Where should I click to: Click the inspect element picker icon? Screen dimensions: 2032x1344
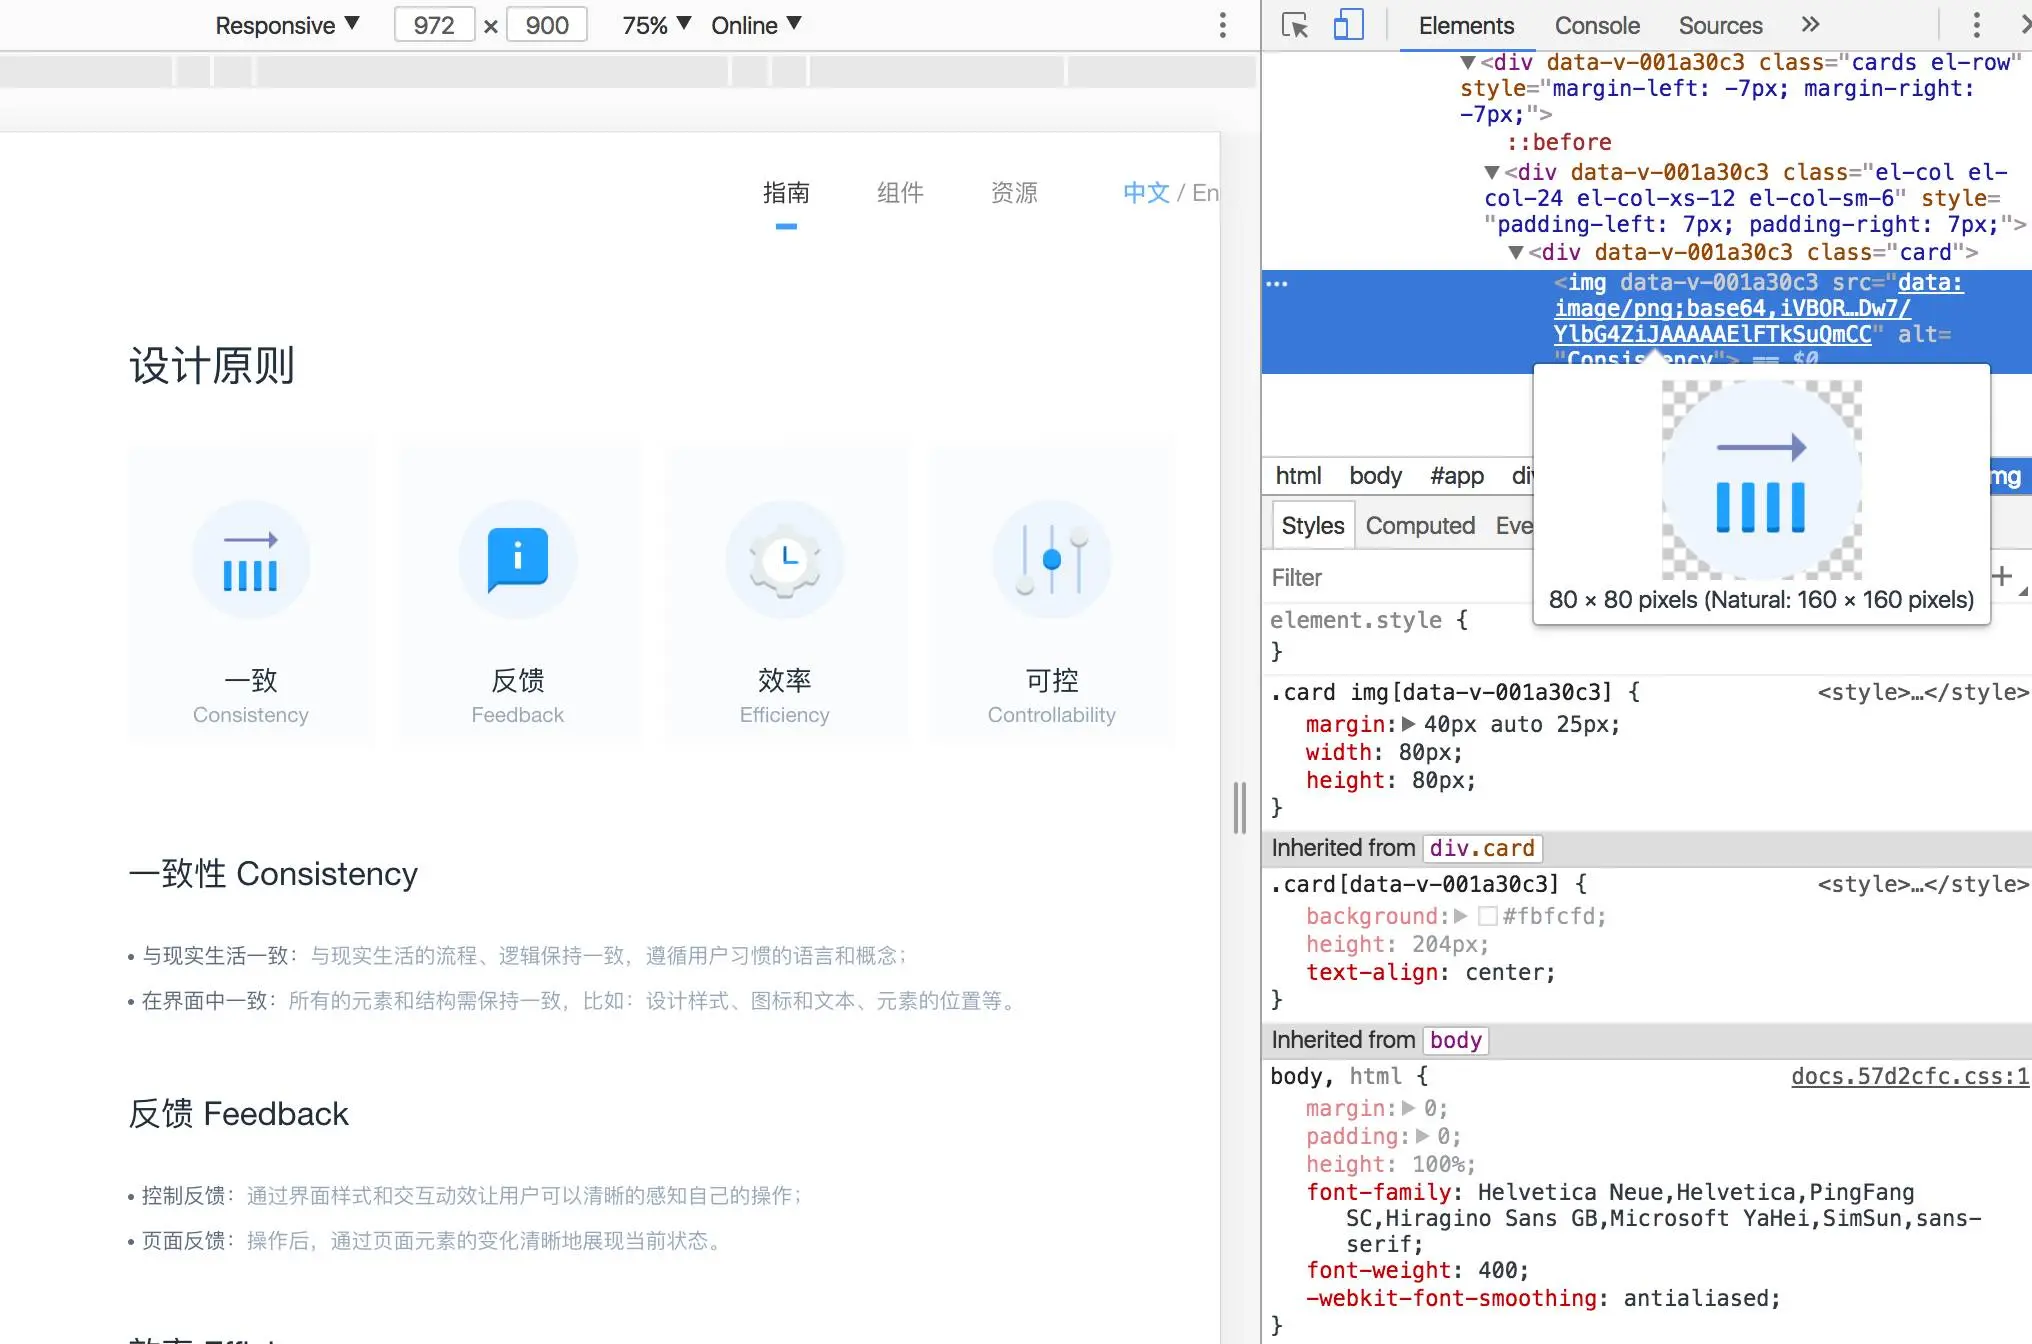click(1295, 25)
